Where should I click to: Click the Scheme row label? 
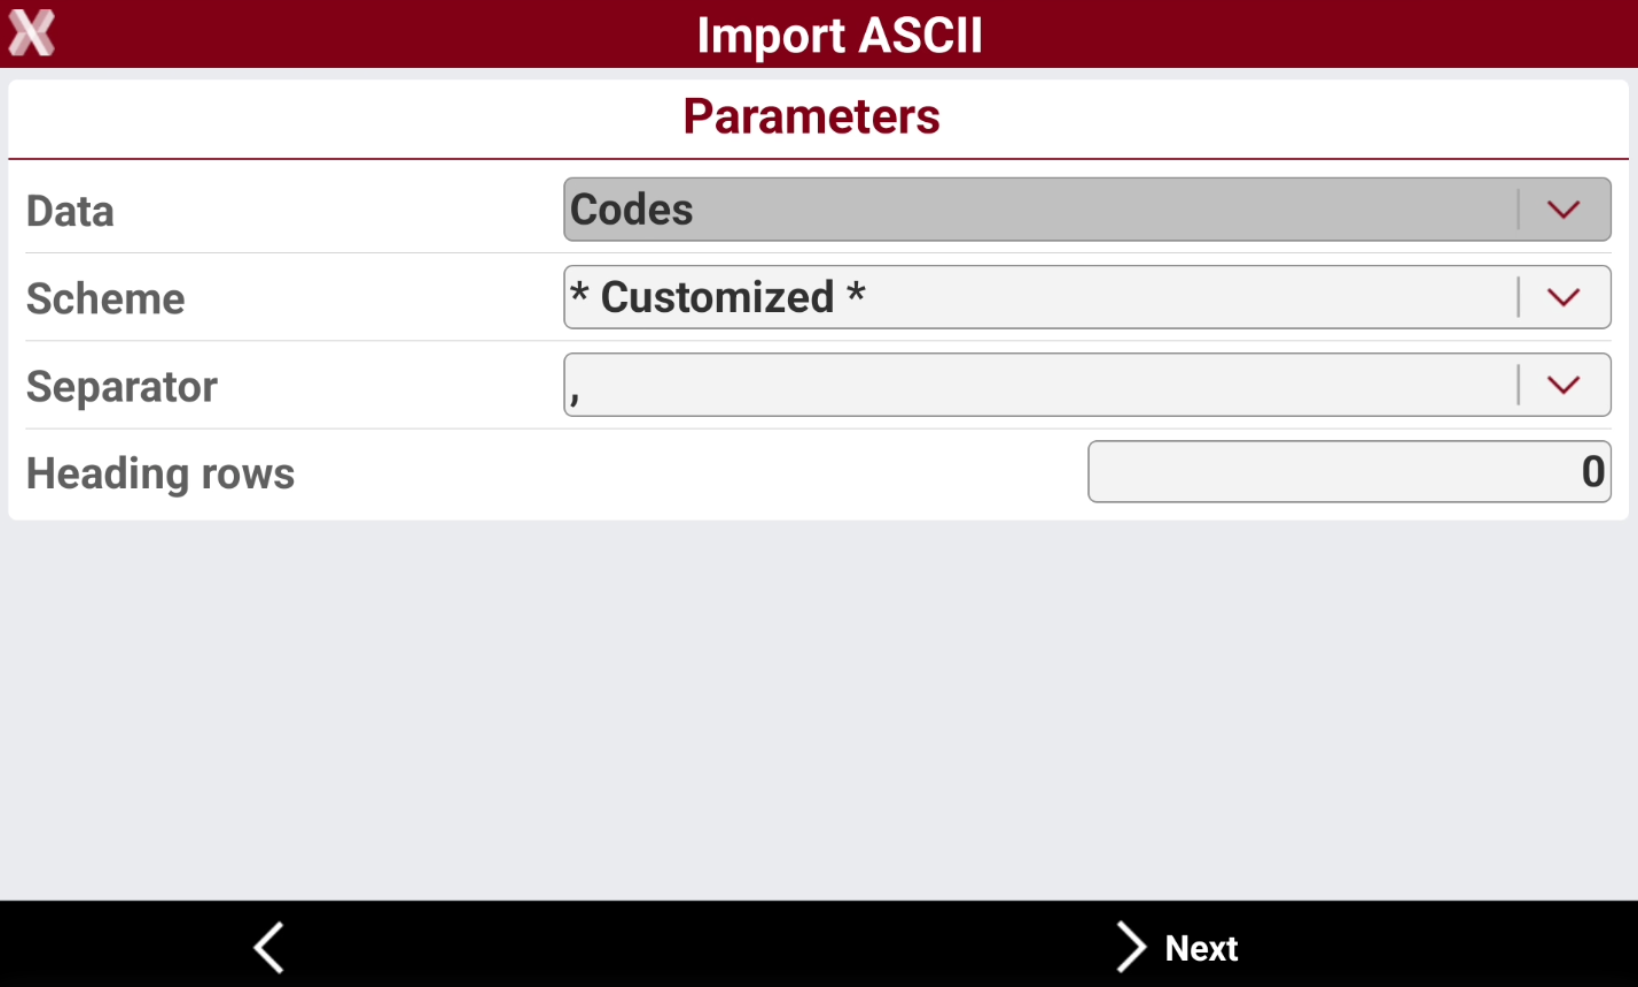click(x=105, y=298)
